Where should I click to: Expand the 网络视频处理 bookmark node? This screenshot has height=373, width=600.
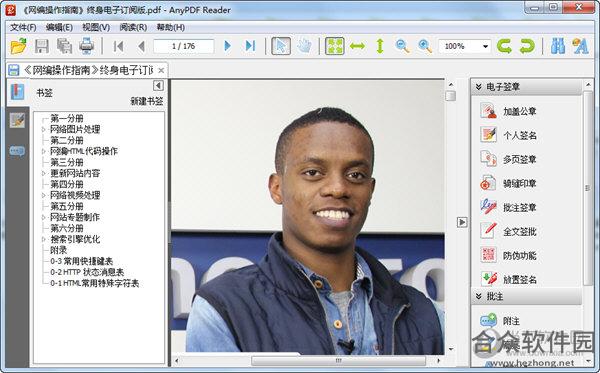[43, 195]
